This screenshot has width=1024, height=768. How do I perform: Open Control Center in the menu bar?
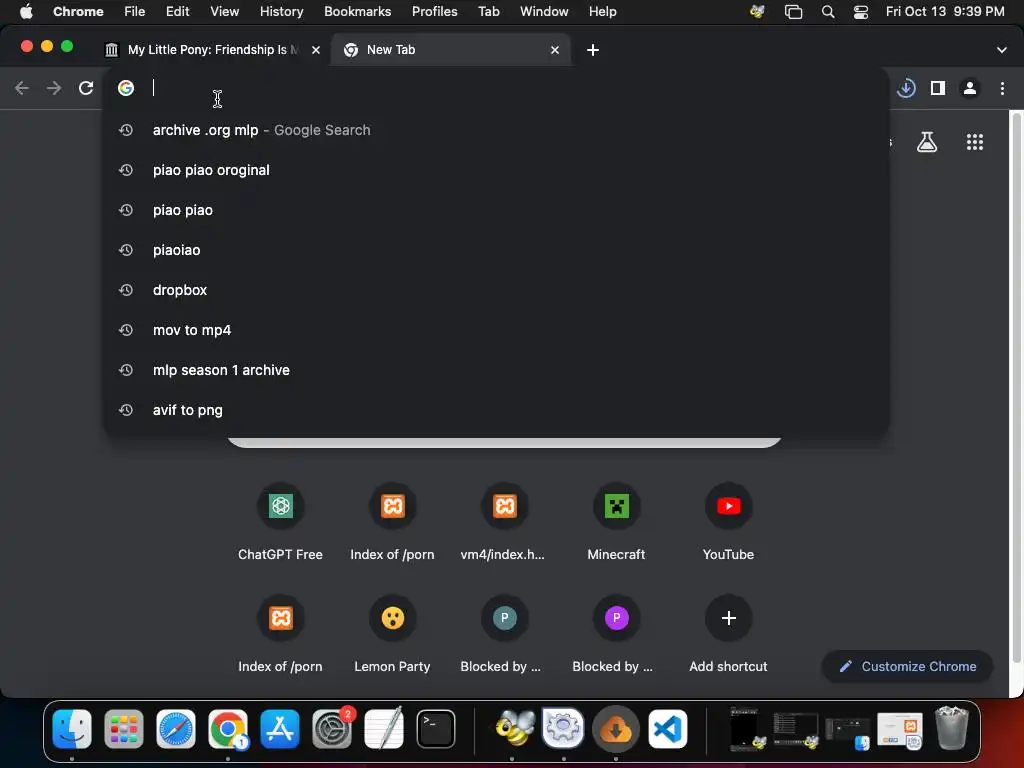tap(861, 12)
